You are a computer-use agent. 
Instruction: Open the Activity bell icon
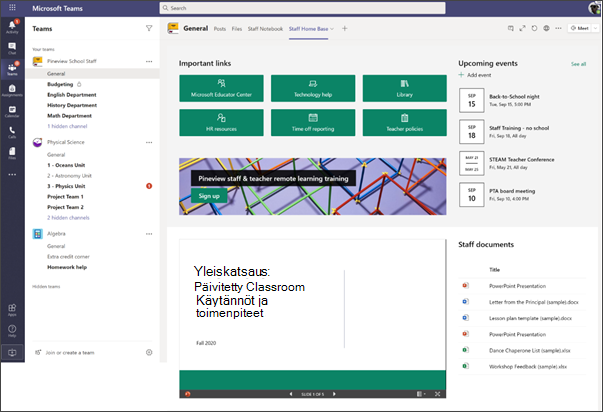point(12,27)
